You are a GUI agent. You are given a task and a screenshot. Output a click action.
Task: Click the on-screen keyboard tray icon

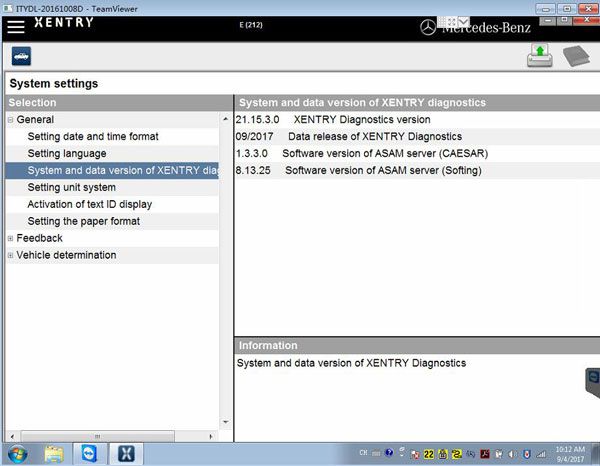(x=376, y=454)
